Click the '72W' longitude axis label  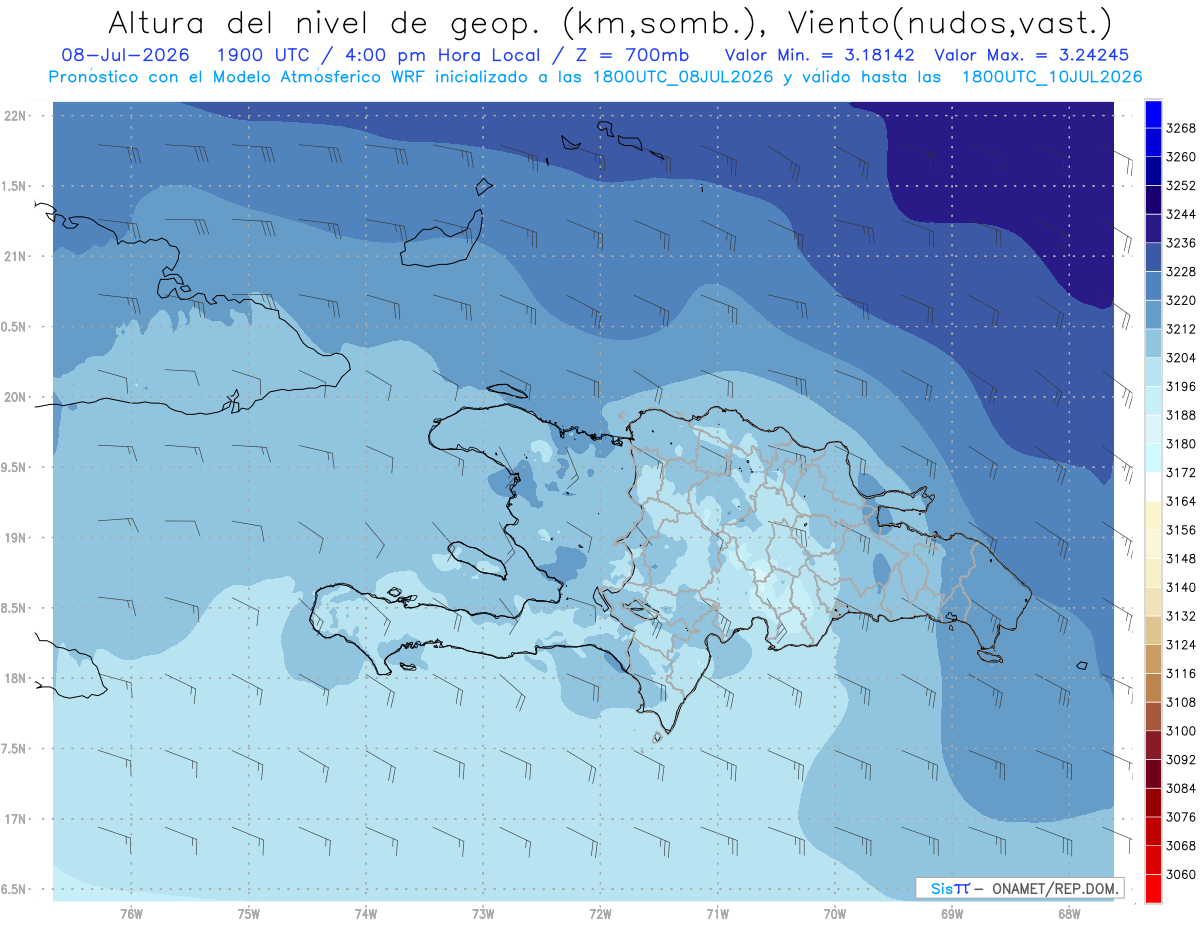tap(600, 914)
